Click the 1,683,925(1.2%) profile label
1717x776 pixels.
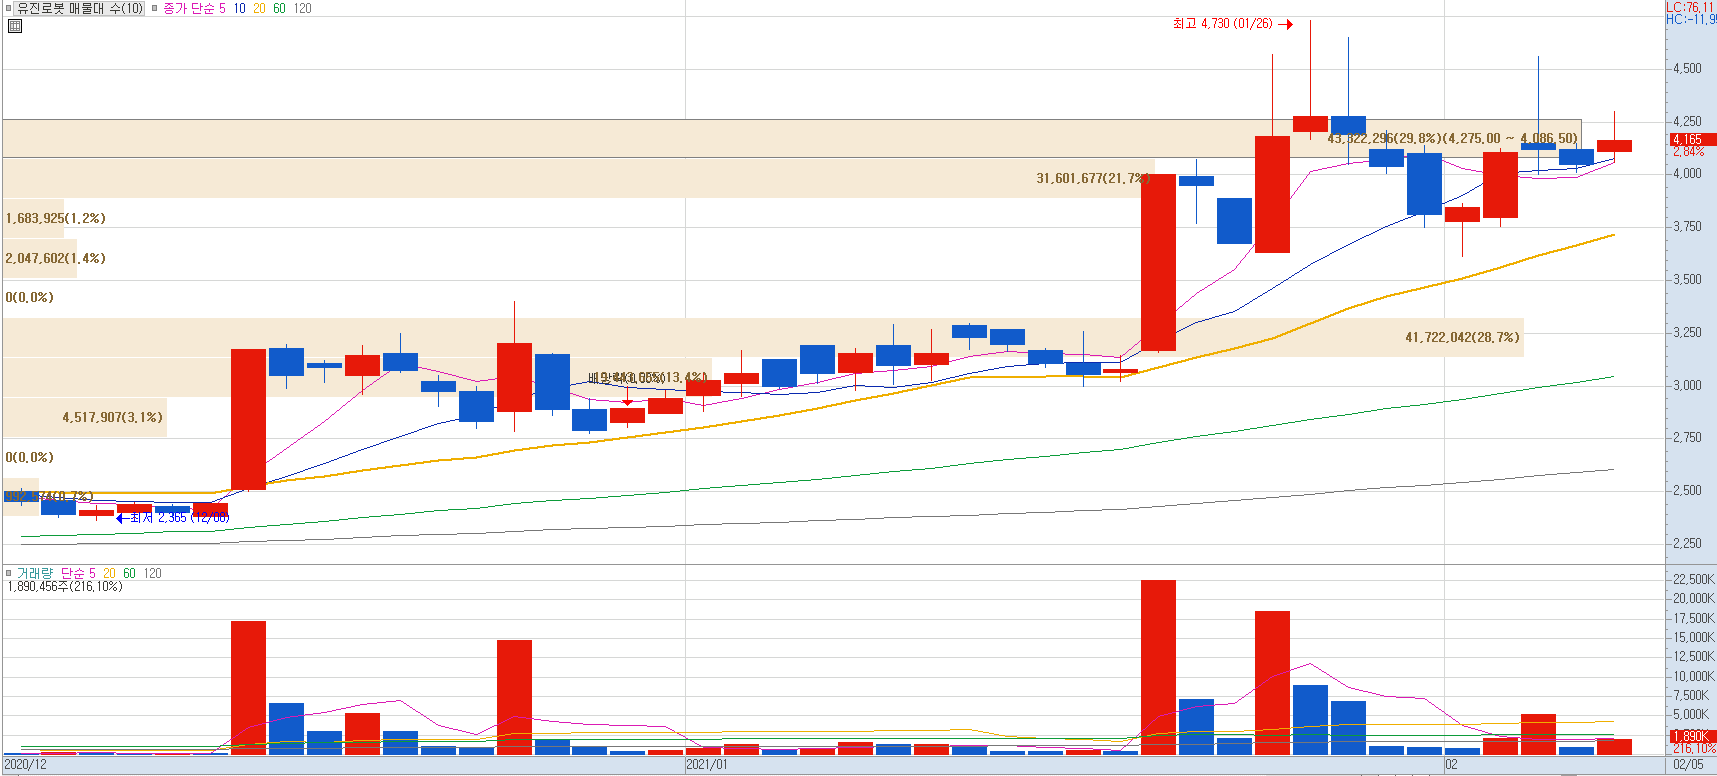click(55, 218)
